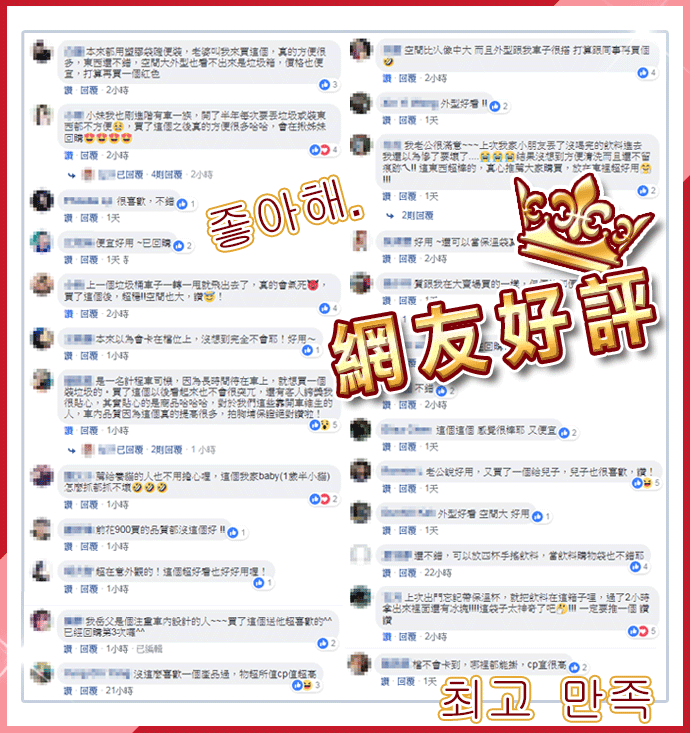Click the haha reaction on 沒這麼喜歡一個產品過 comment
This screenshot has height=733, width=690.
point(307,685)
